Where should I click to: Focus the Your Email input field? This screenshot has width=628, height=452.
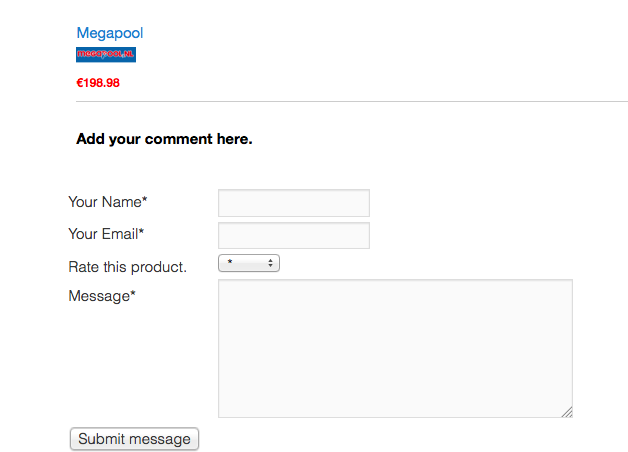click(x=293, y=236)
